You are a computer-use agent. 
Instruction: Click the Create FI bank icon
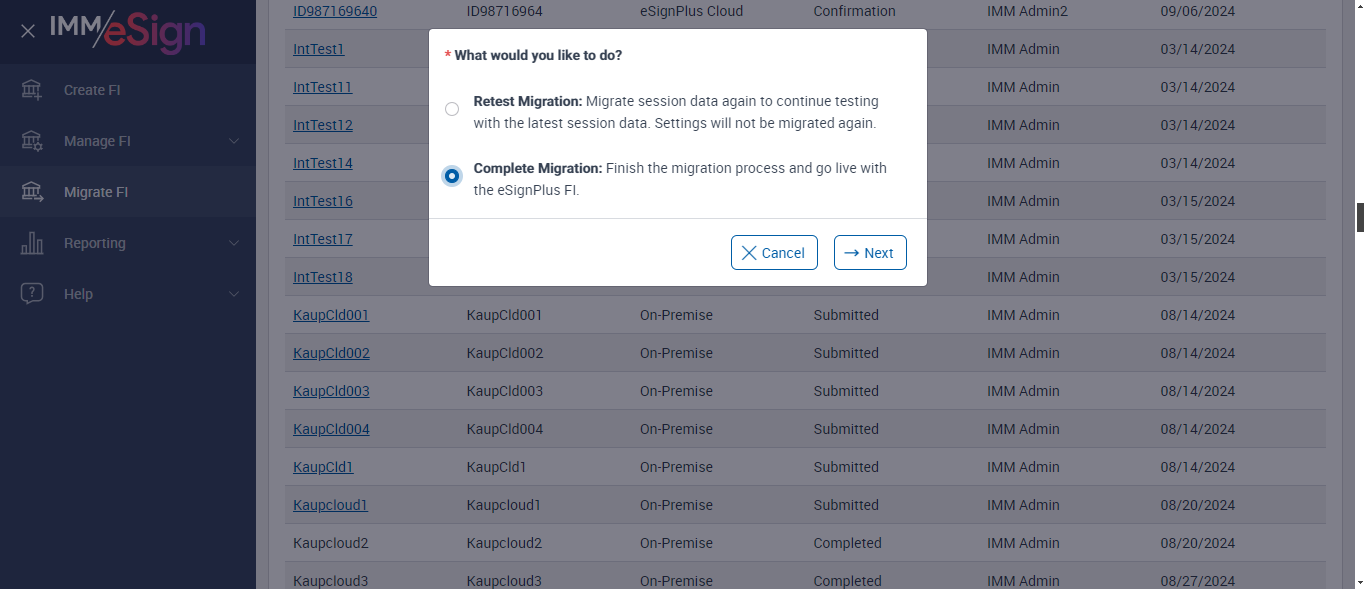32,90
